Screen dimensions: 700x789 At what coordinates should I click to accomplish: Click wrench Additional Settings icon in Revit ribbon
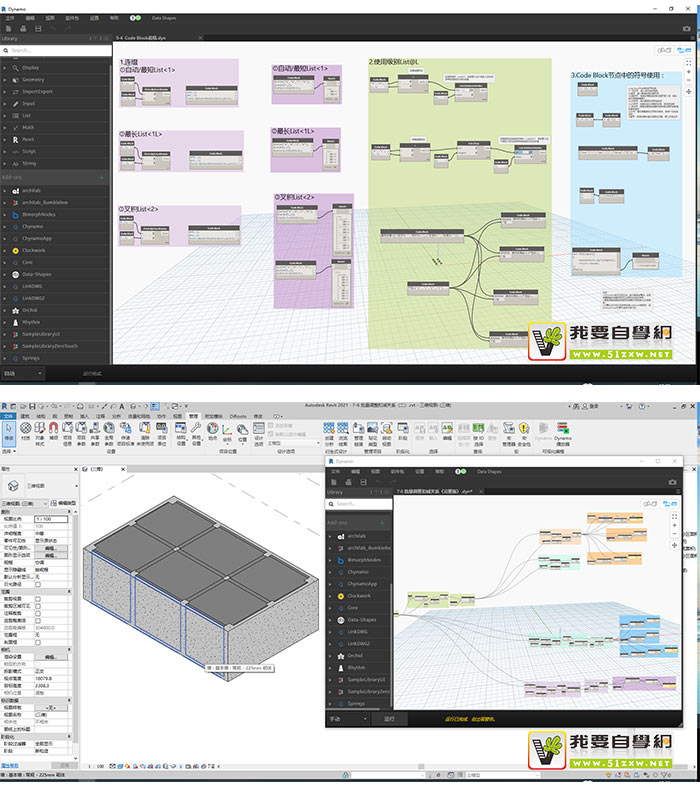pos(196,432)
